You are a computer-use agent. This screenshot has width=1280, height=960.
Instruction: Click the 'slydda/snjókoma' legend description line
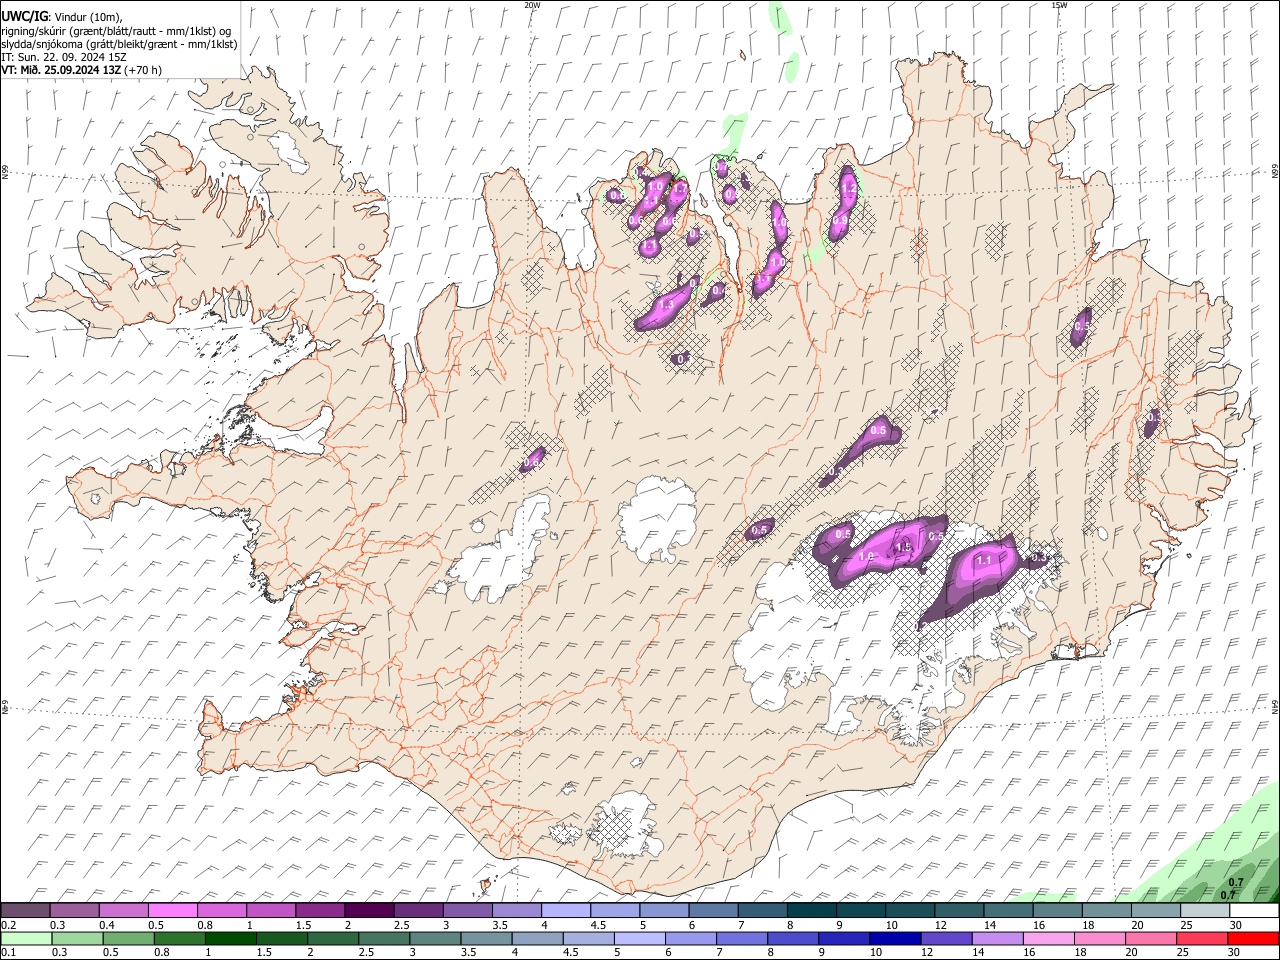(119, 44)
